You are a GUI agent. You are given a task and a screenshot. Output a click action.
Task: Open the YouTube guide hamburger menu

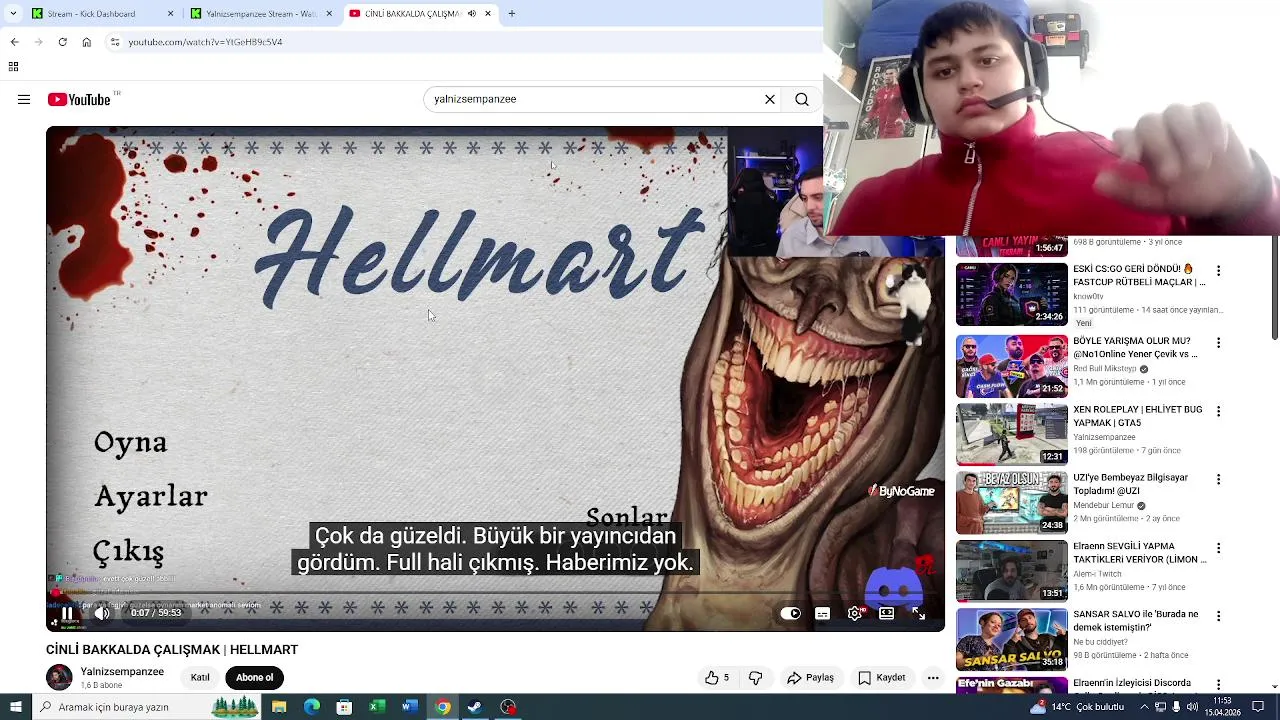click(x=24, y=99)
